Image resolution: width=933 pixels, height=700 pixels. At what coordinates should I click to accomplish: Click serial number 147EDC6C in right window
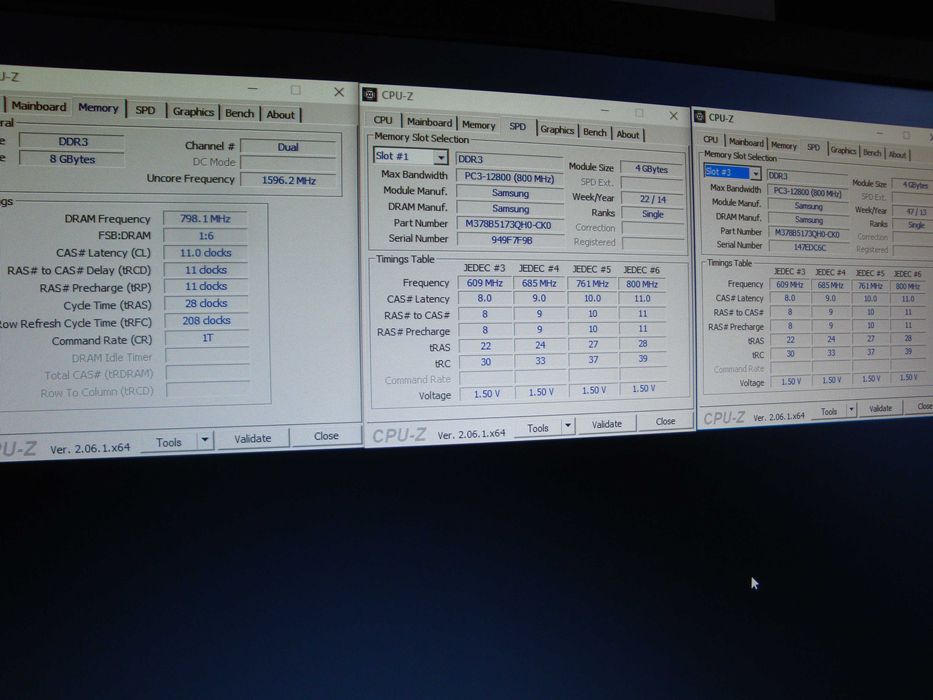[809, 247]
